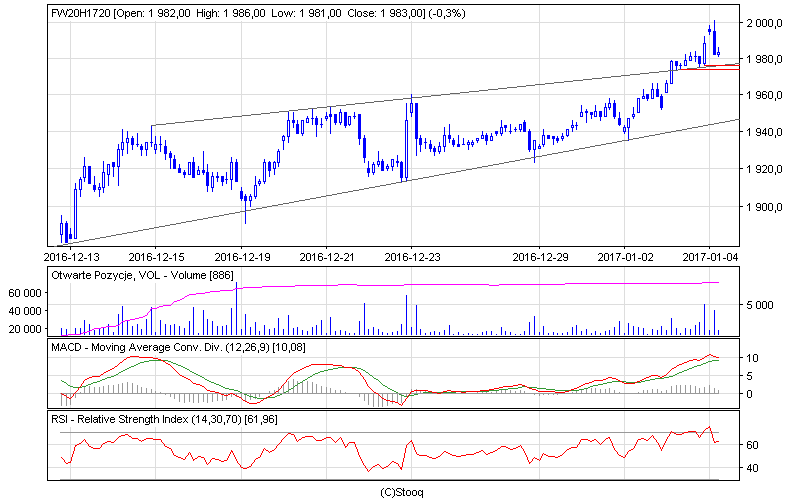The width and height of the screenshot is (800, 500).
Task: Click the red horizontal support line
Action: click(710, 68)
